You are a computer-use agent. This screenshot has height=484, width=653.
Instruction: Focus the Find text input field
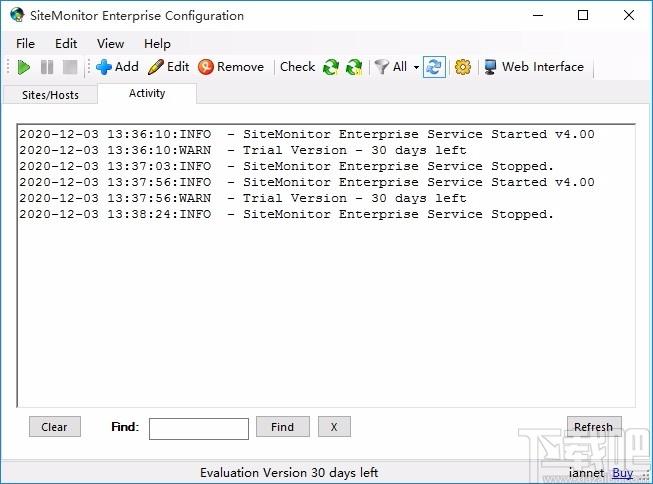click(198, 428)
